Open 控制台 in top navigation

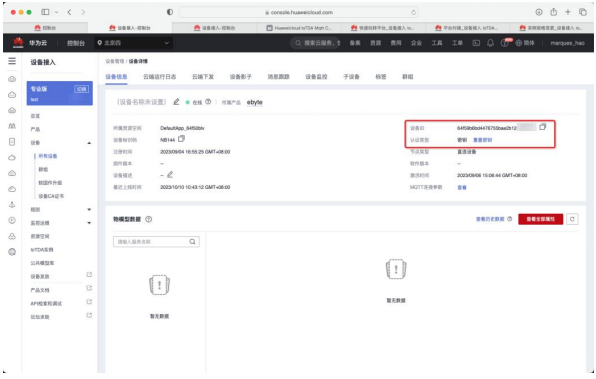[76, 43]
